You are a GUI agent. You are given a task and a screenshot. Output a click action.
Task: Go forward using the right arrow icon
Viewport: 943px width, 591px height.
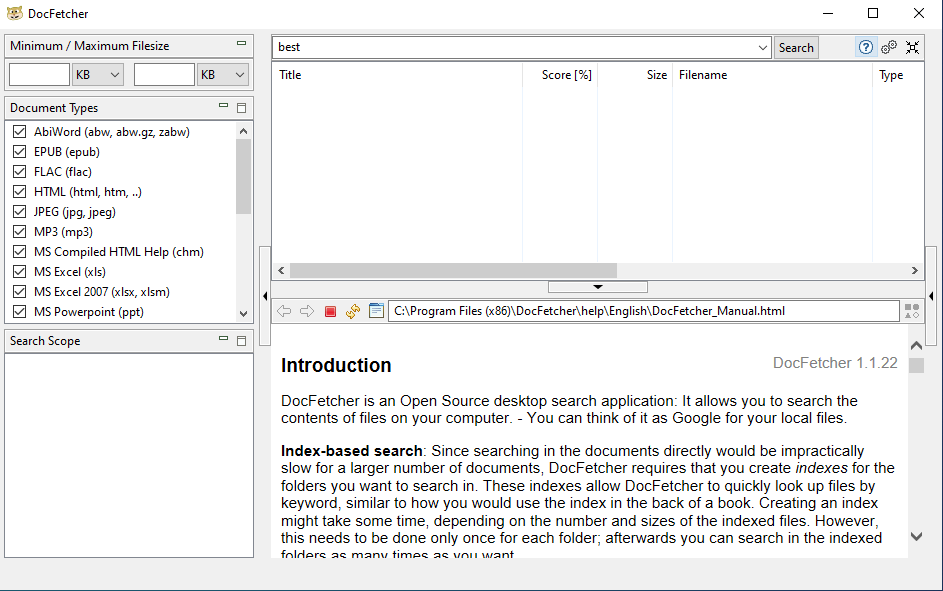(307, 311)
